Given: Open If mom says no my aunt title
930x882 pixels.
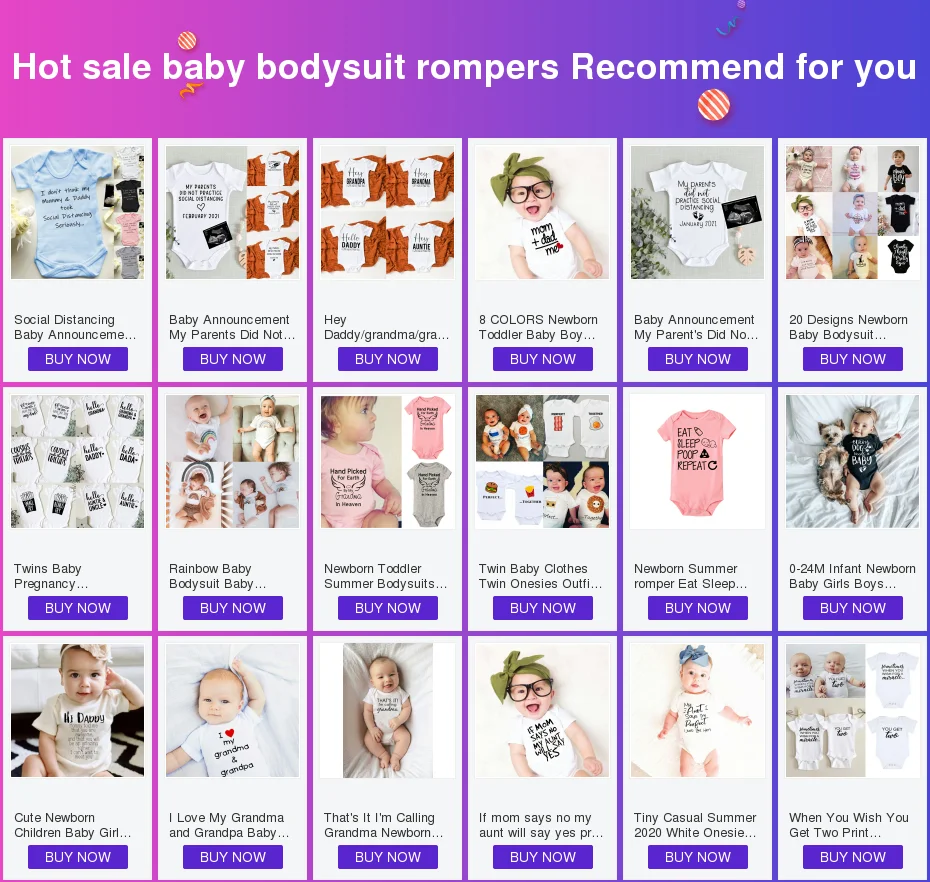Looking at the screenshot, I should click(541, 825).
